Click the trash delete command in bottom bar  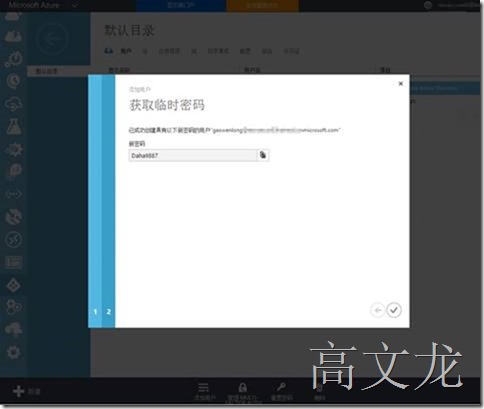click(x=319, y=391)
